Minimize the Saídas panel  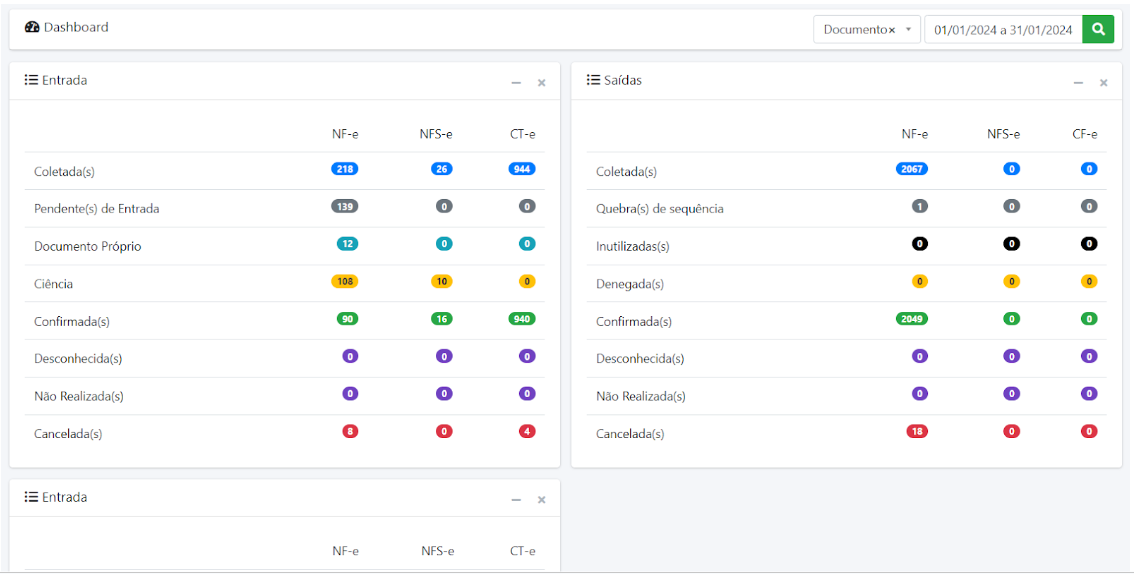pyautogui.click(x=1078, y=83)
